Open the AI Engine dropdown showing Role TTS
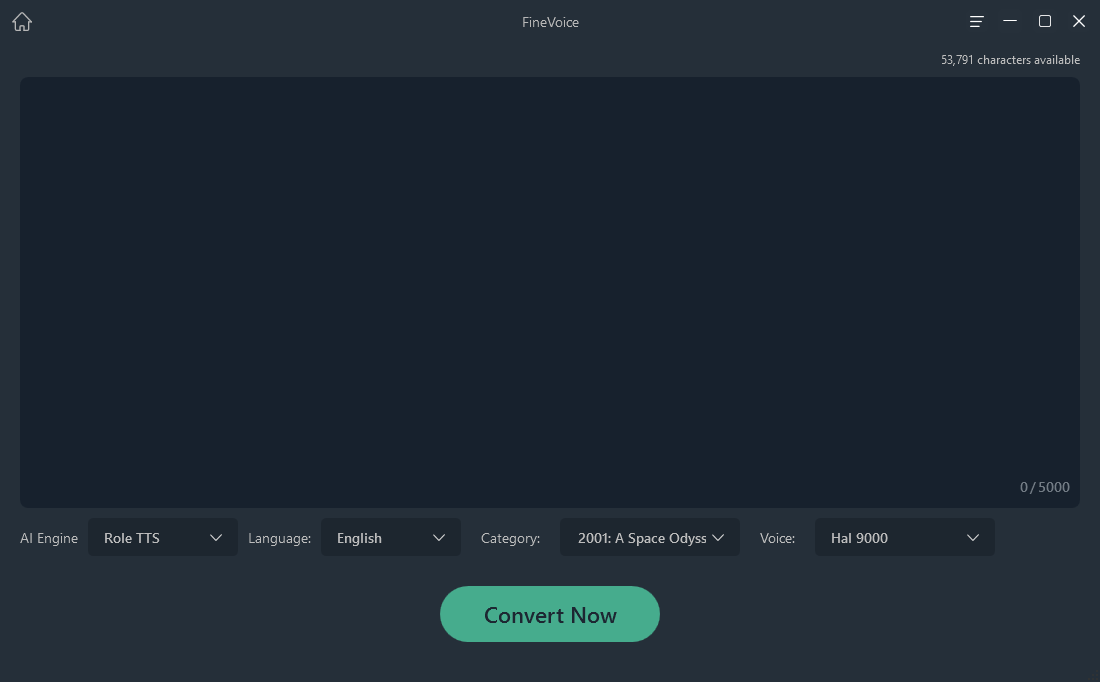This screenshot has height=682, width=1100. coord(163,537)
